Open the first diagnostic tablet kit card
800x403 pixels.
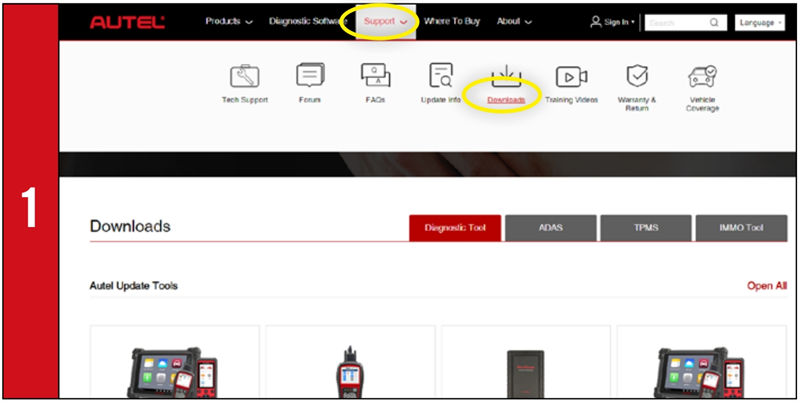click(x=174, y=362)
